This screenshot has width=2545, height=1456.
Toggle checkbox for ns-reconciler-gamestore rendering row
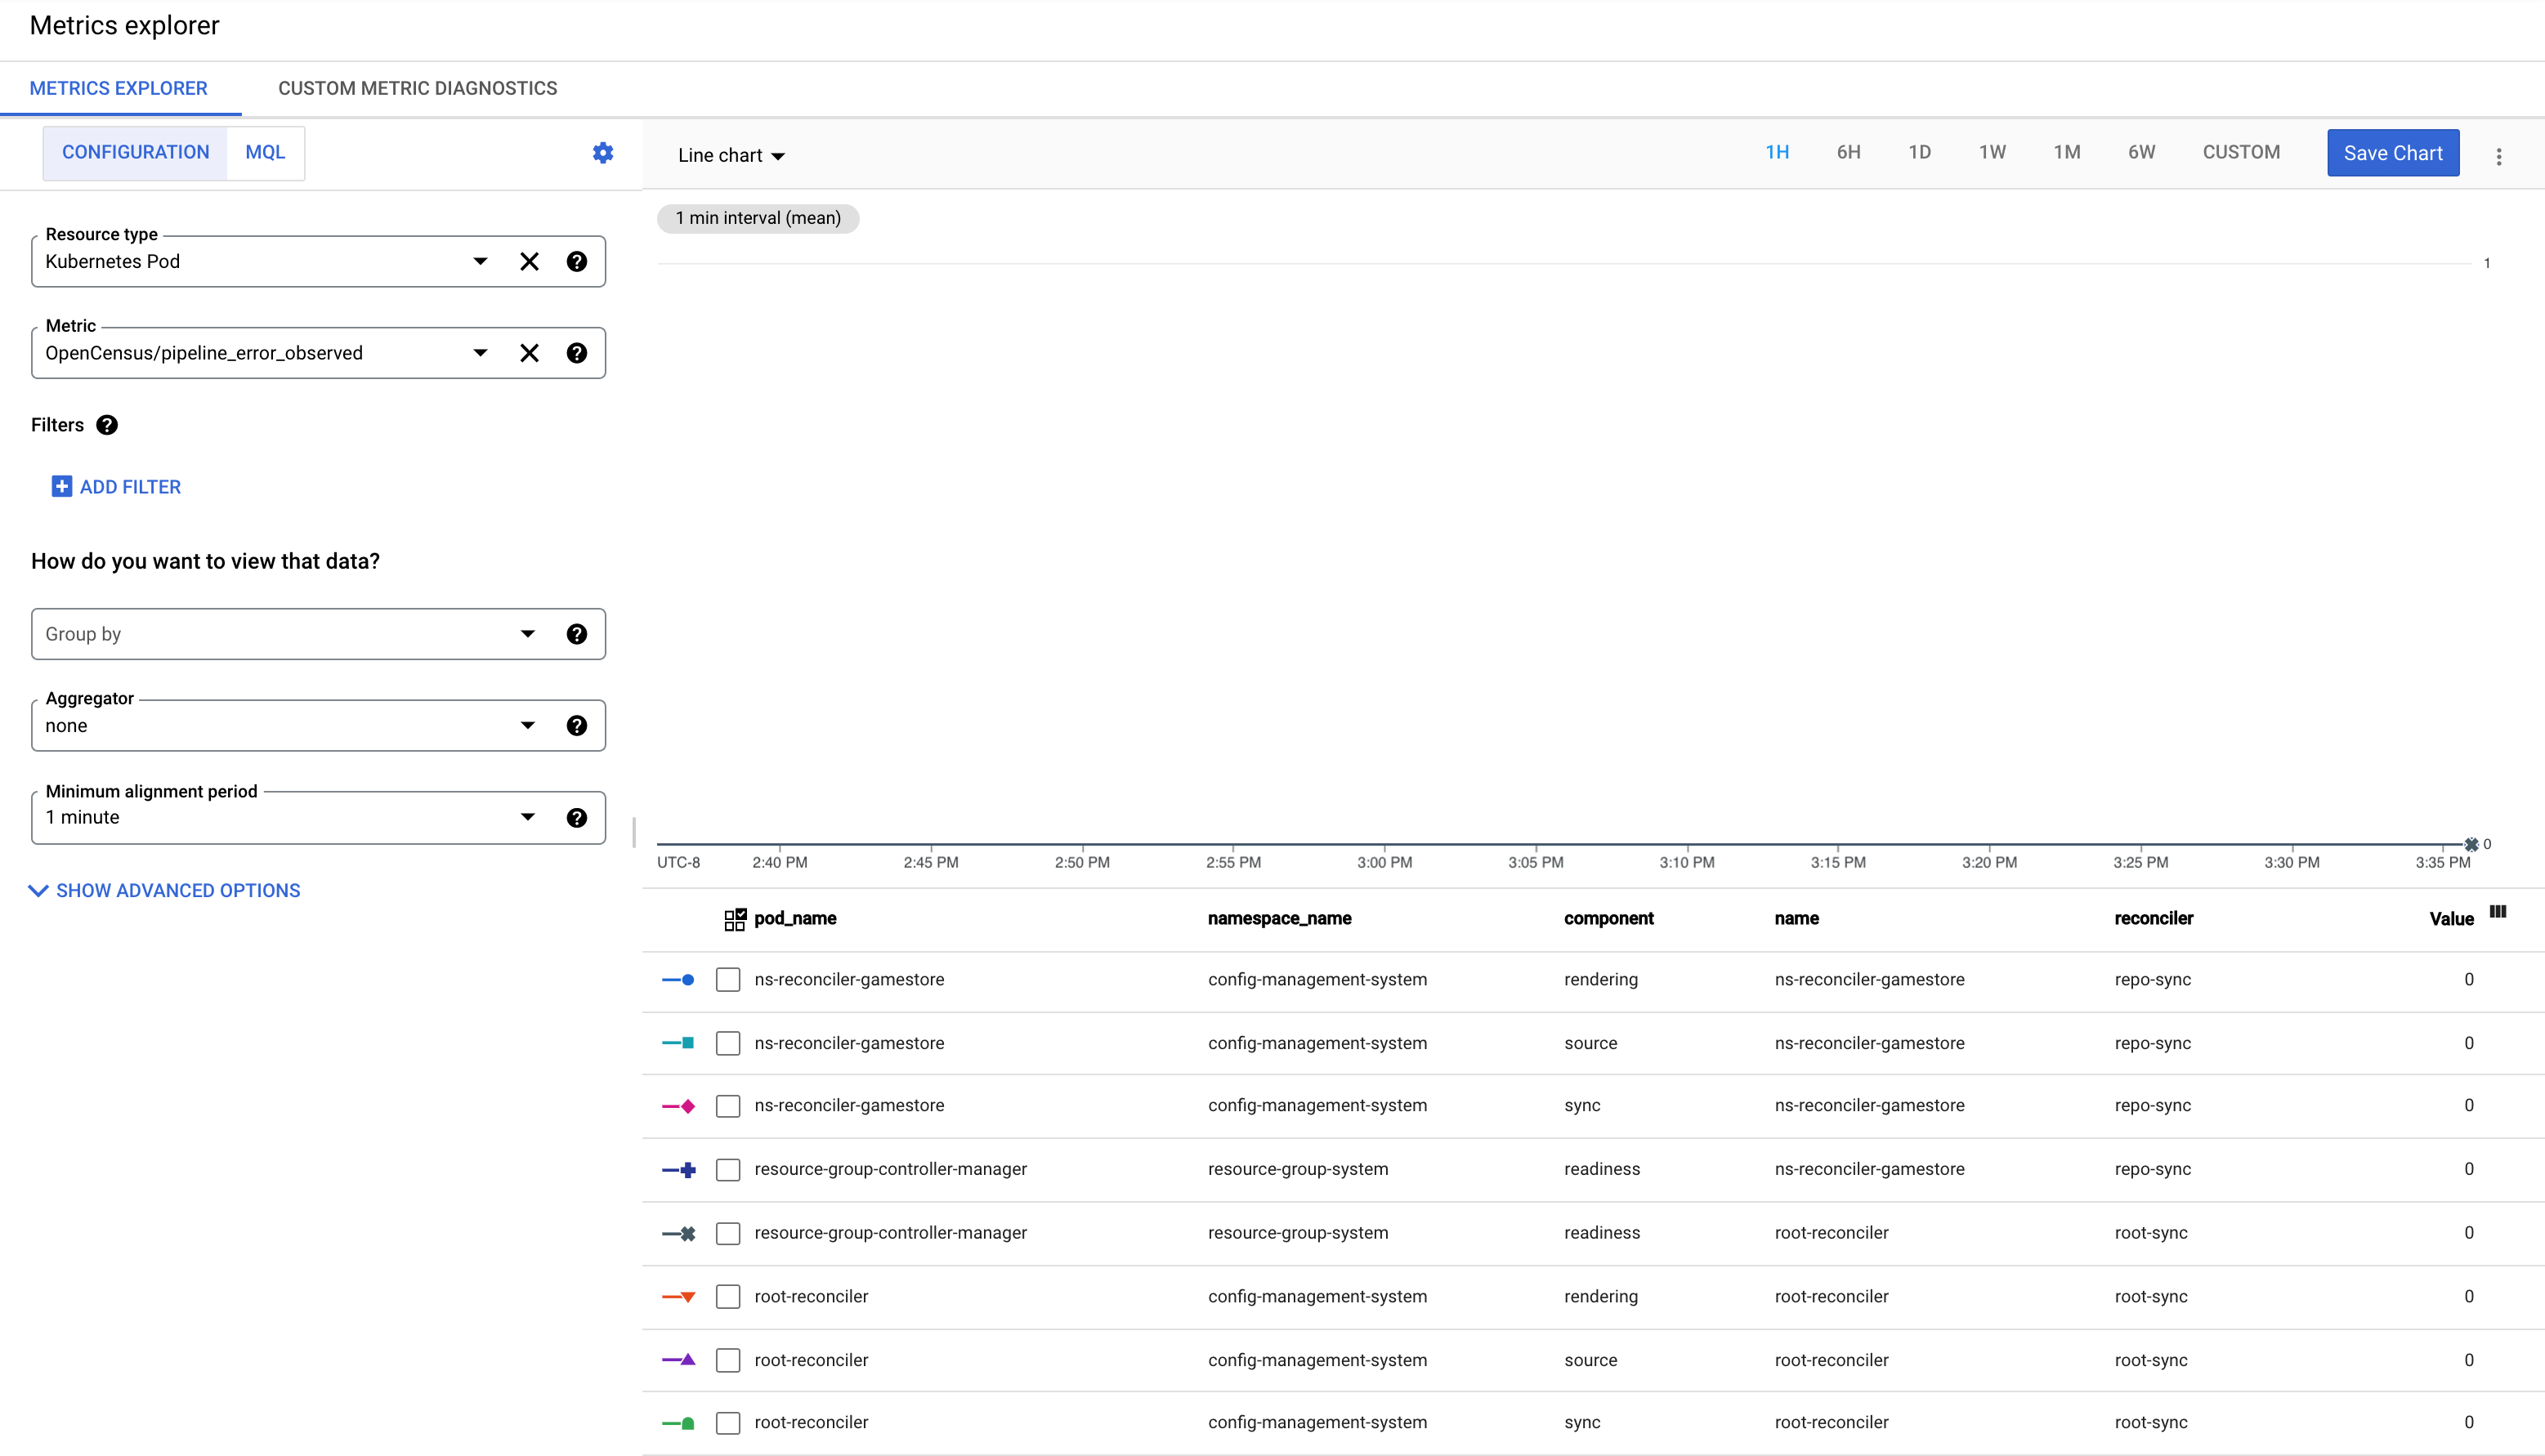coord(729,979)
